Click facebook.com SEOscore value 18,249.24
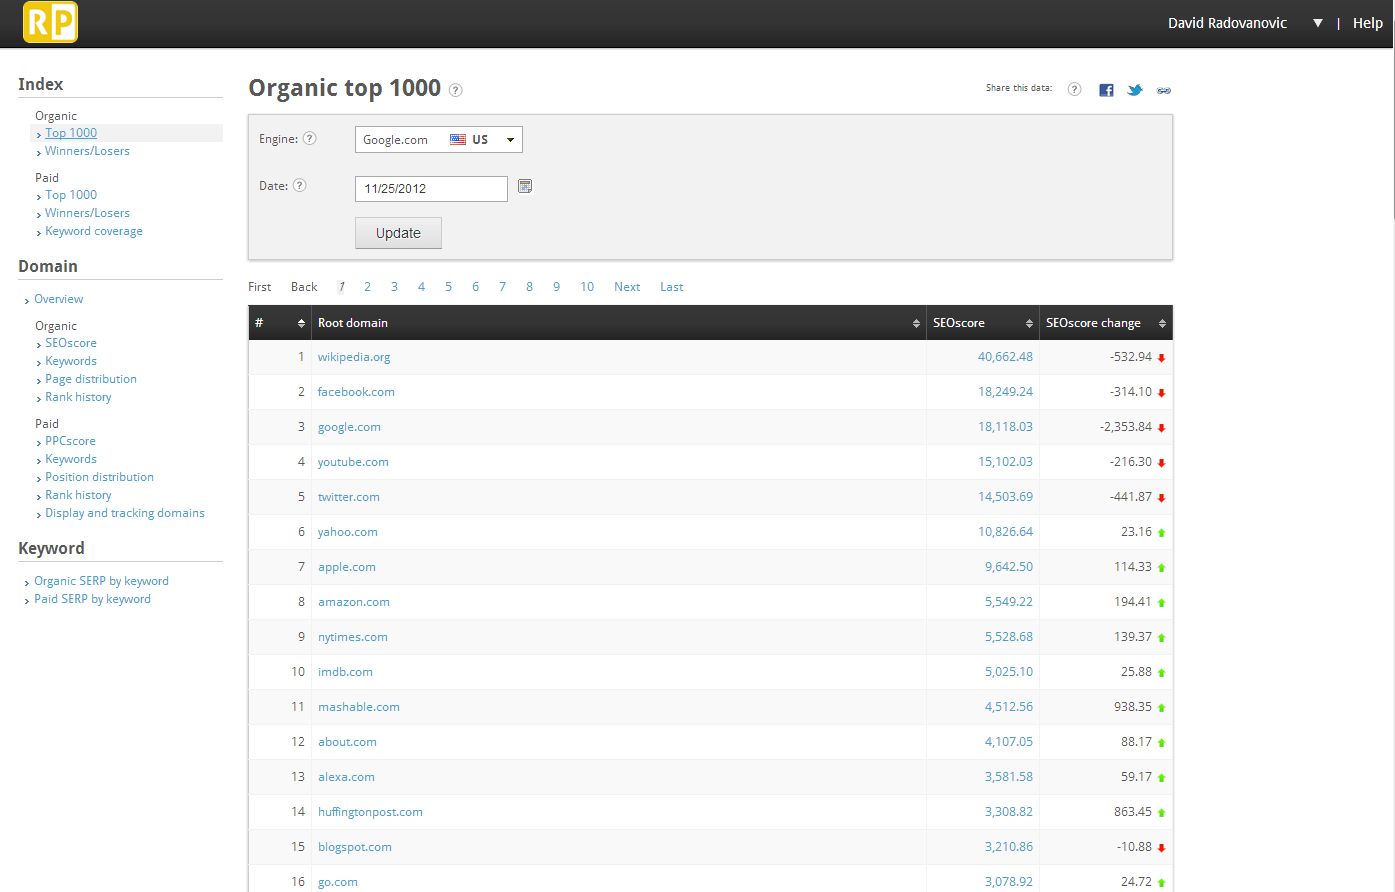Viewport: 1395px width, 892px height. [x=1005, y=392]
